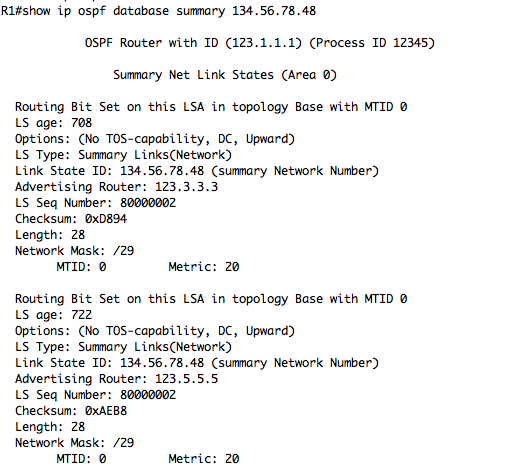Click the first LS Seq Number 80000002
The height and width of the screenshot is (472, 507).
tap(95, 203)
